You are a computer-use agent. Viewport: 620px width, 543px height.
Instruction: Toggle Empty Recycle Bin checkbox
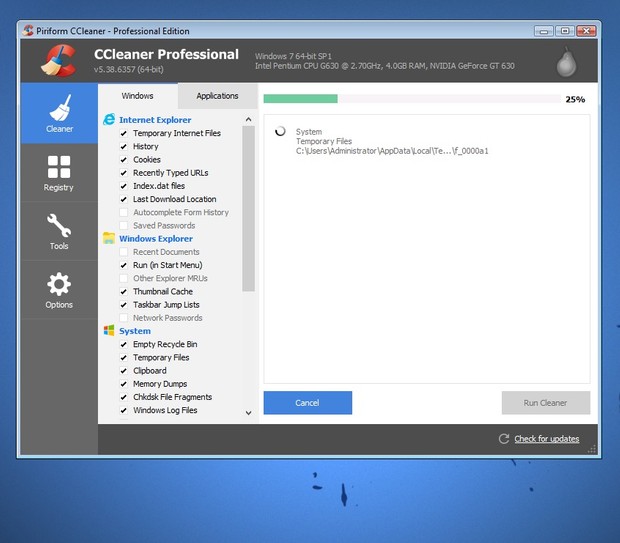tap(124, 344)
